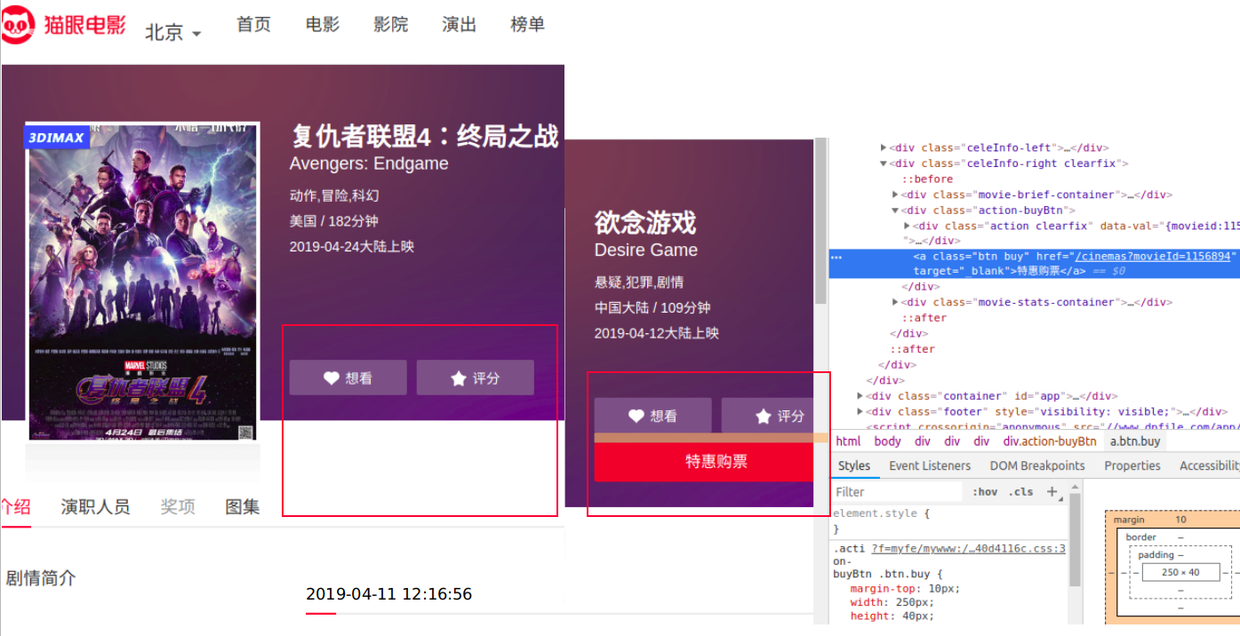This screenshot has width=1240, height=636.
Task: Follow the /cinemas?movieId=1156894 href link
Action: (1152, 257)
